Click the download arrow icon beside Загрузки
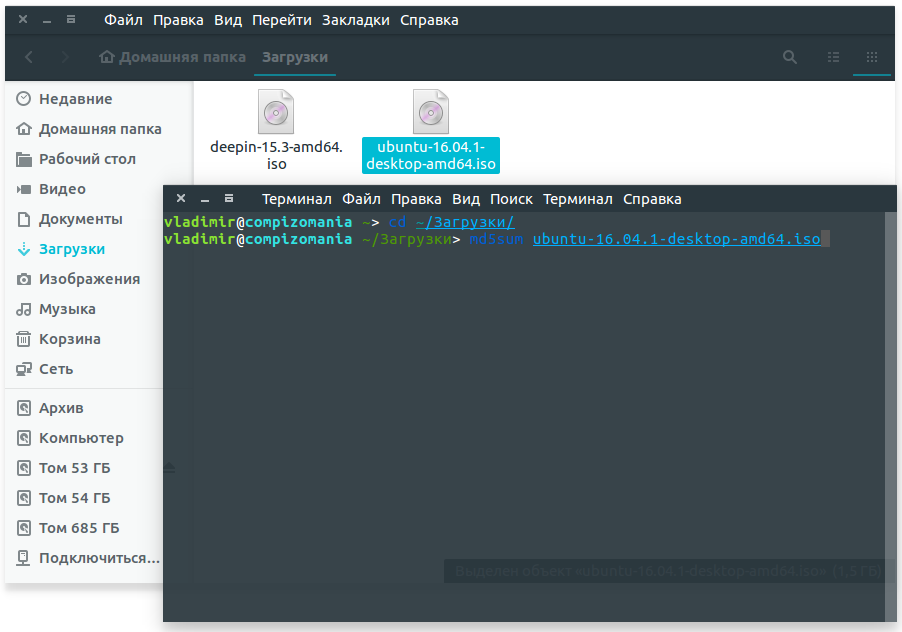The image size is (902, 632). [x=24, y=249]
